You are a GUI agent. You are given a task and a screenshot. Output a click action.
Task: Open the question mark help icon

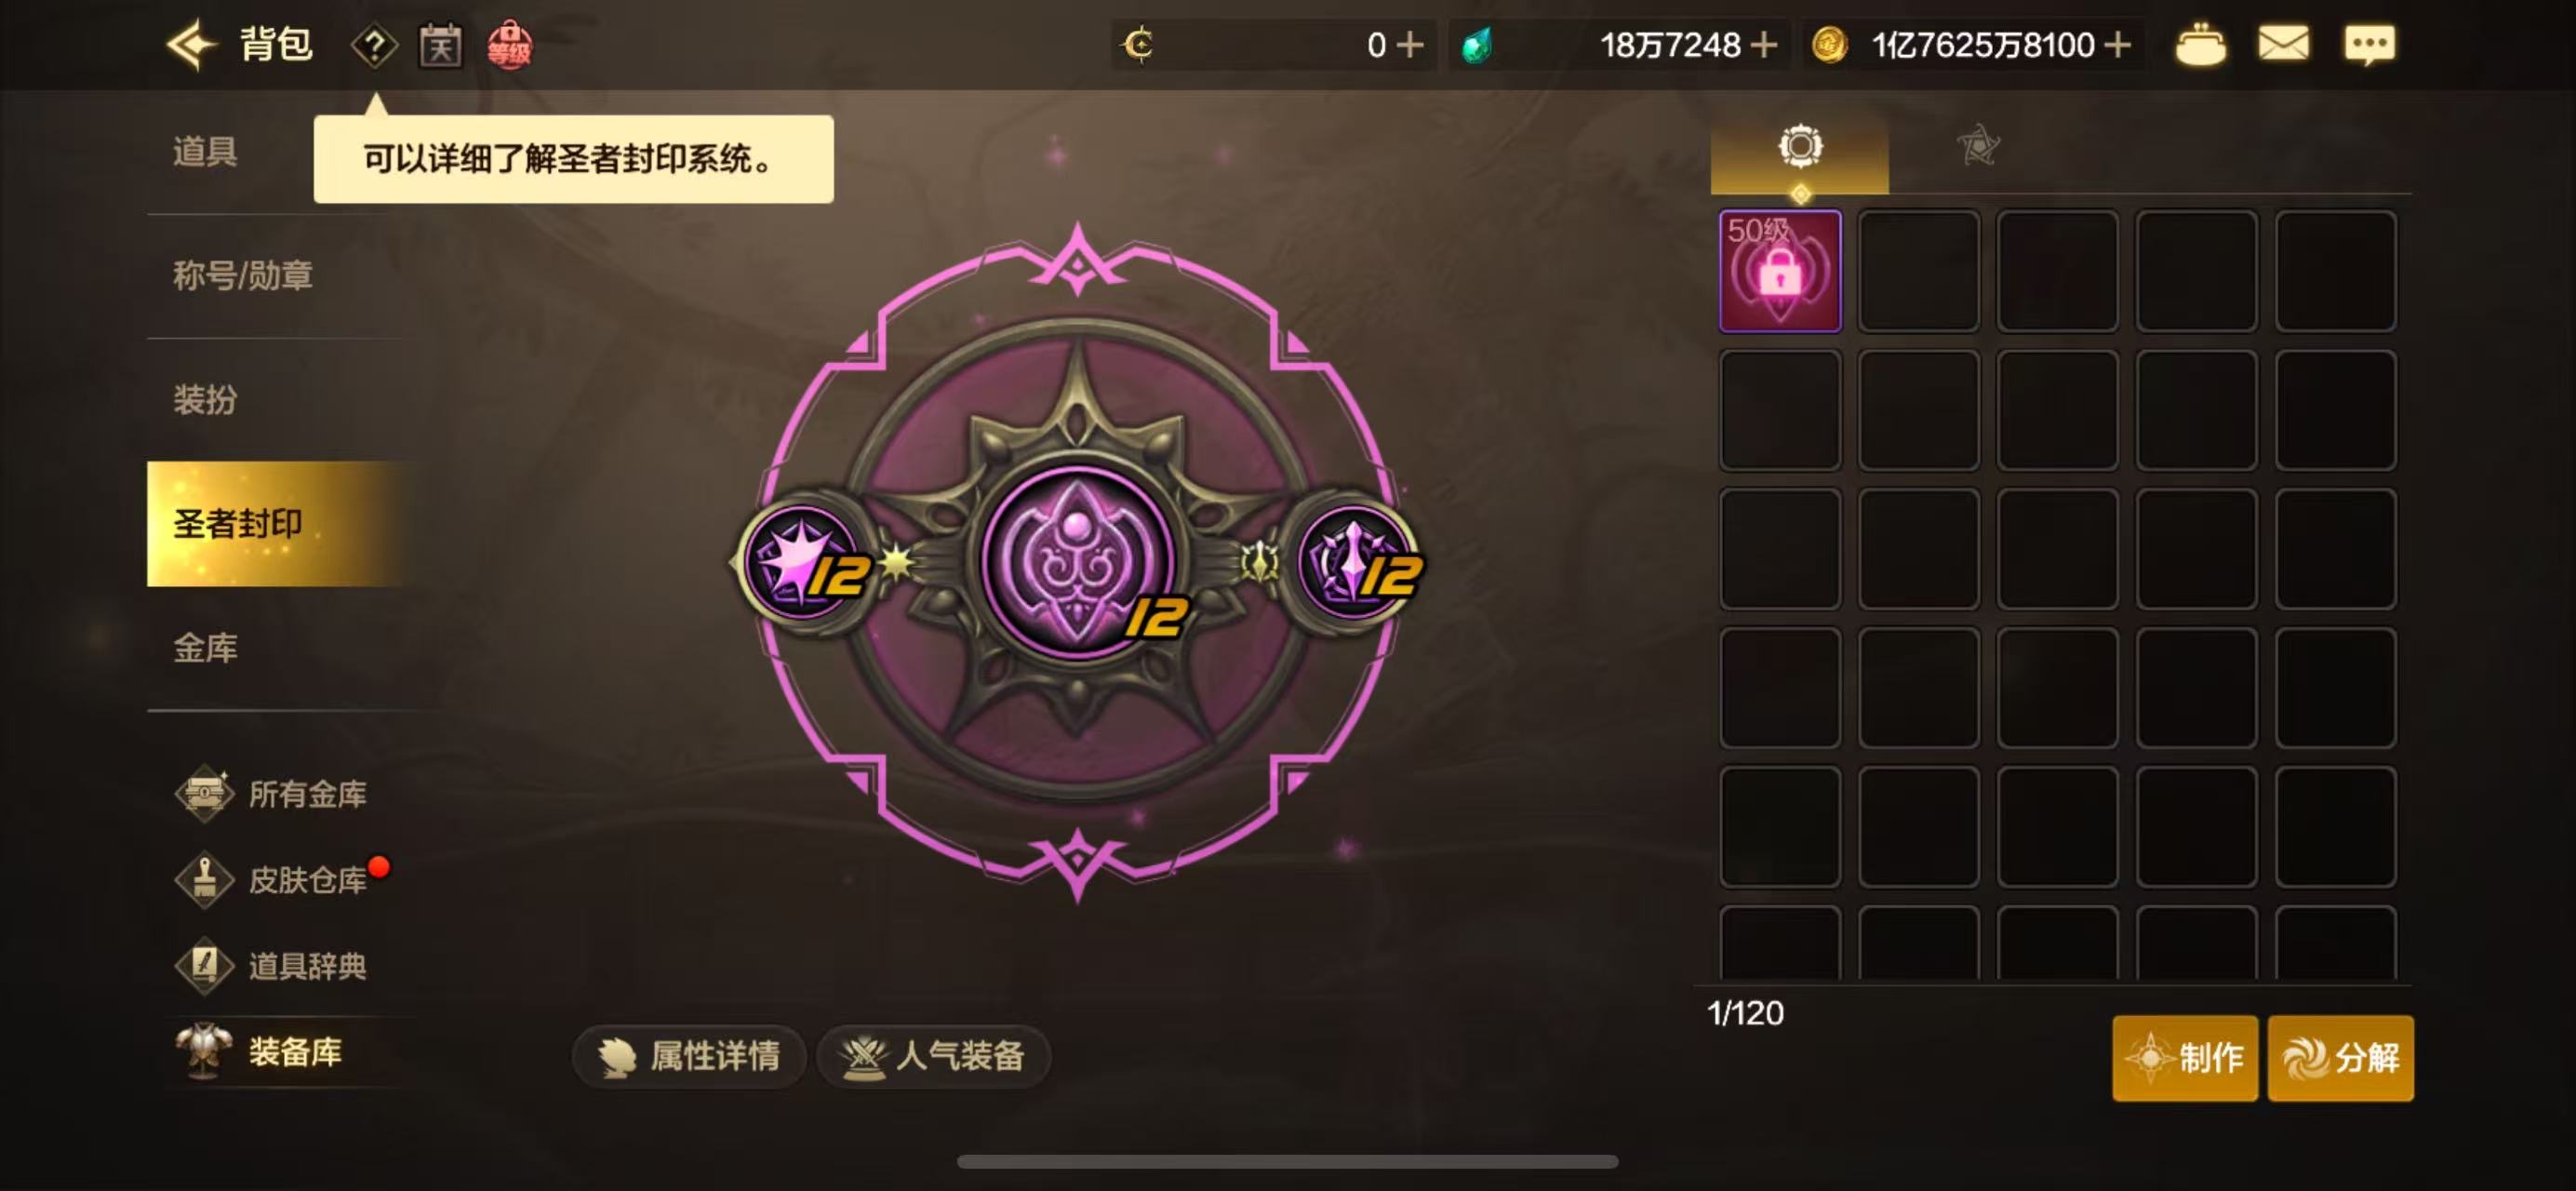374,46
